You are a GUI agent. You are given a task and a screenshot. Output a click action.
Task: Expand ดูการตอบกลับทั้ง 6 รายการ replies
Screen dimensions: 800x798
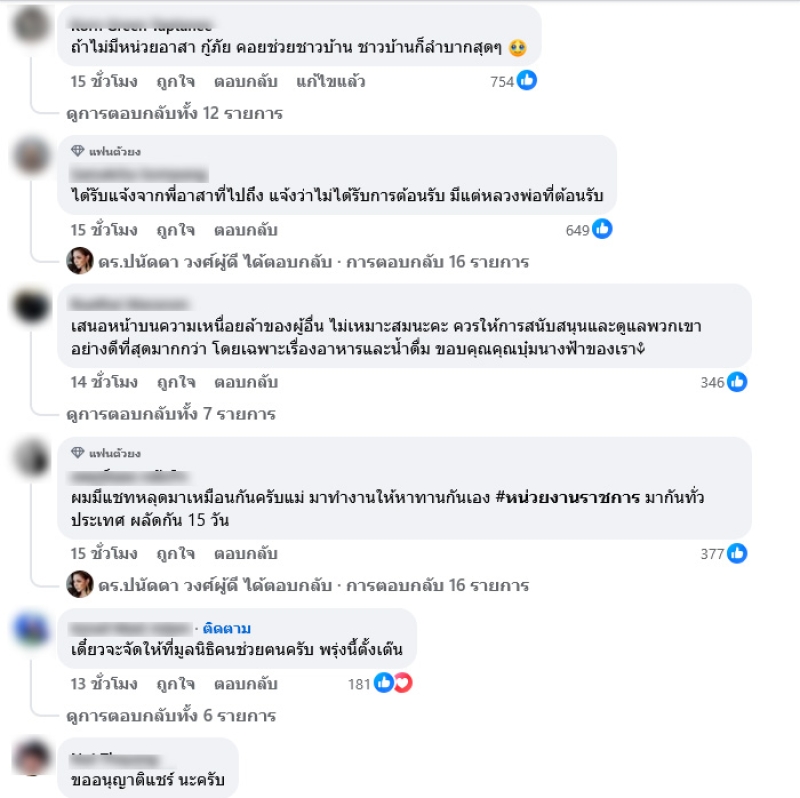pos(171,716)
